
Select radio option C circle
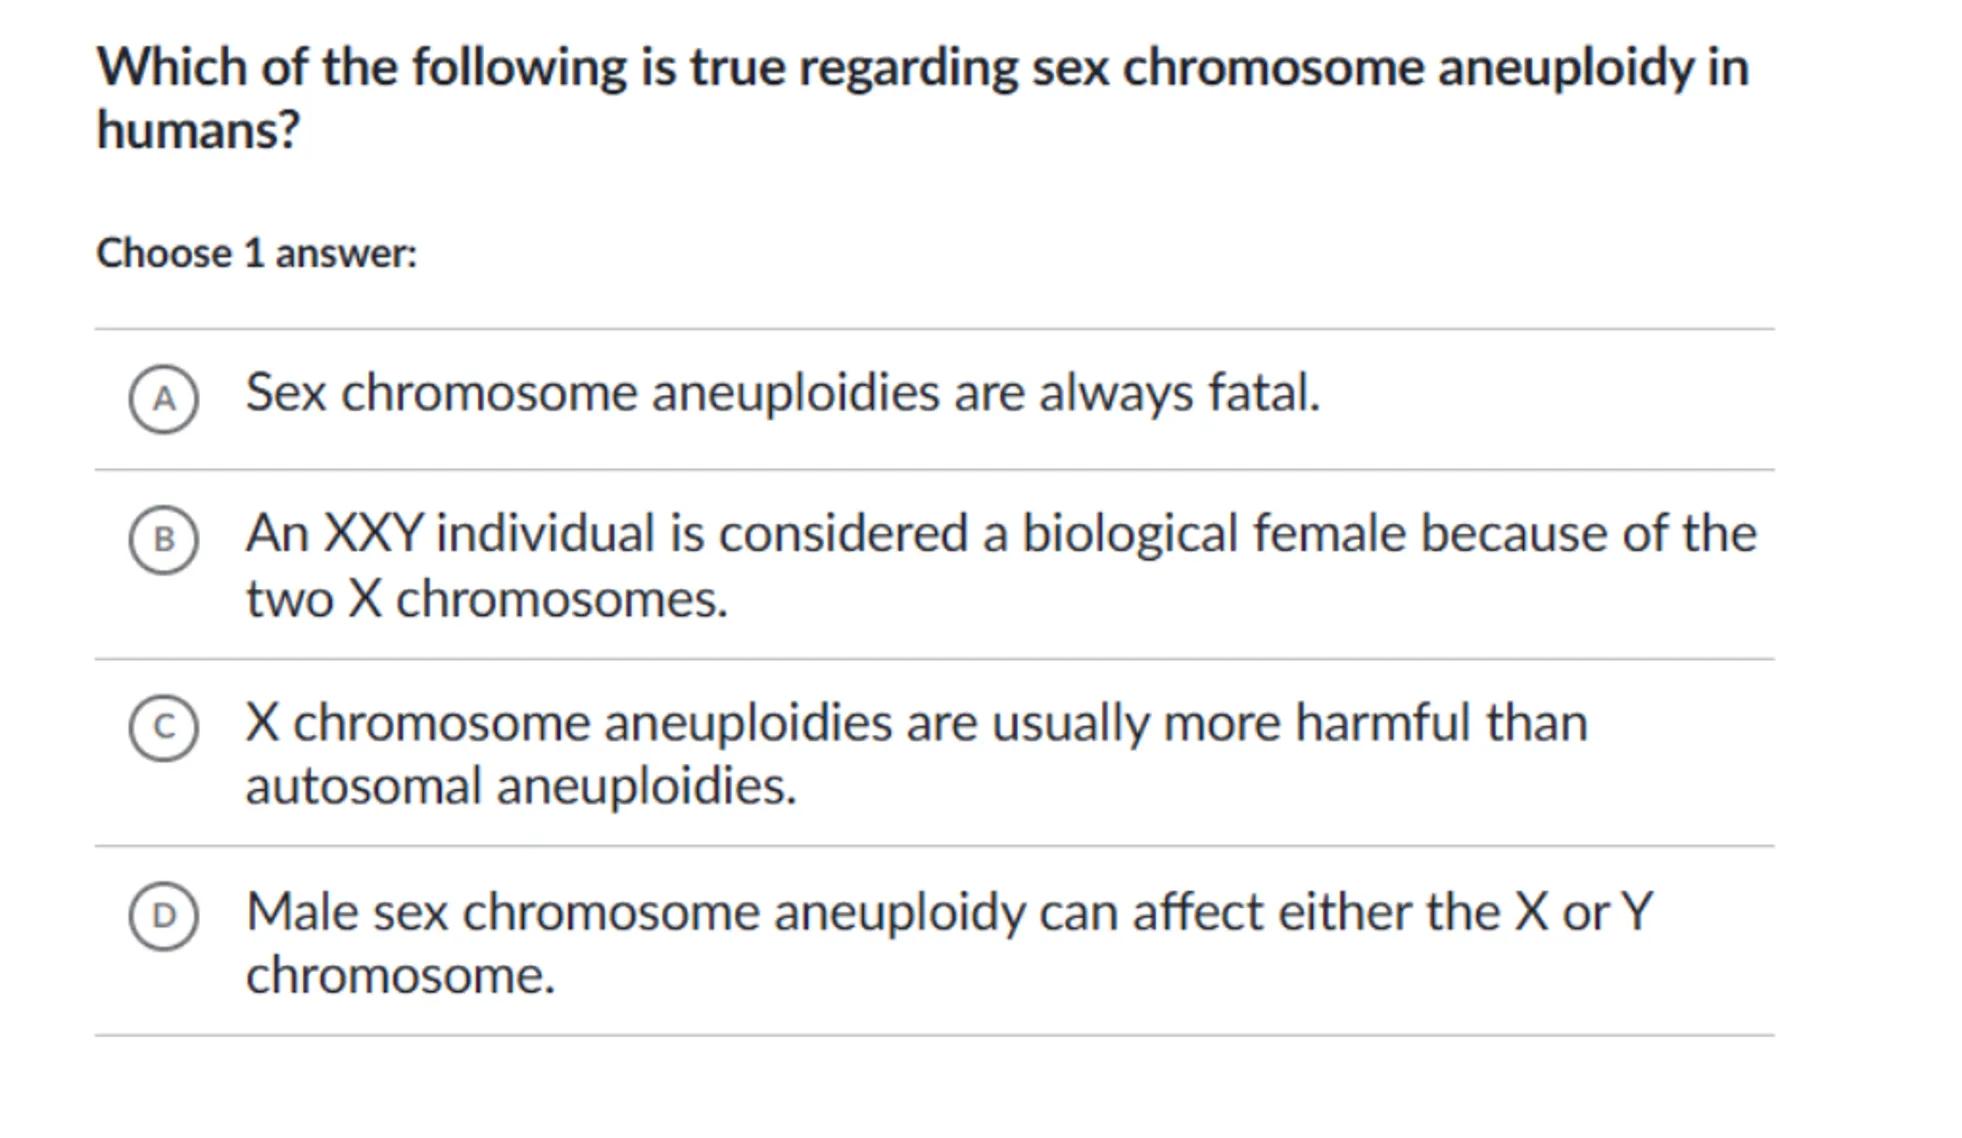click(x=163, y=728)
